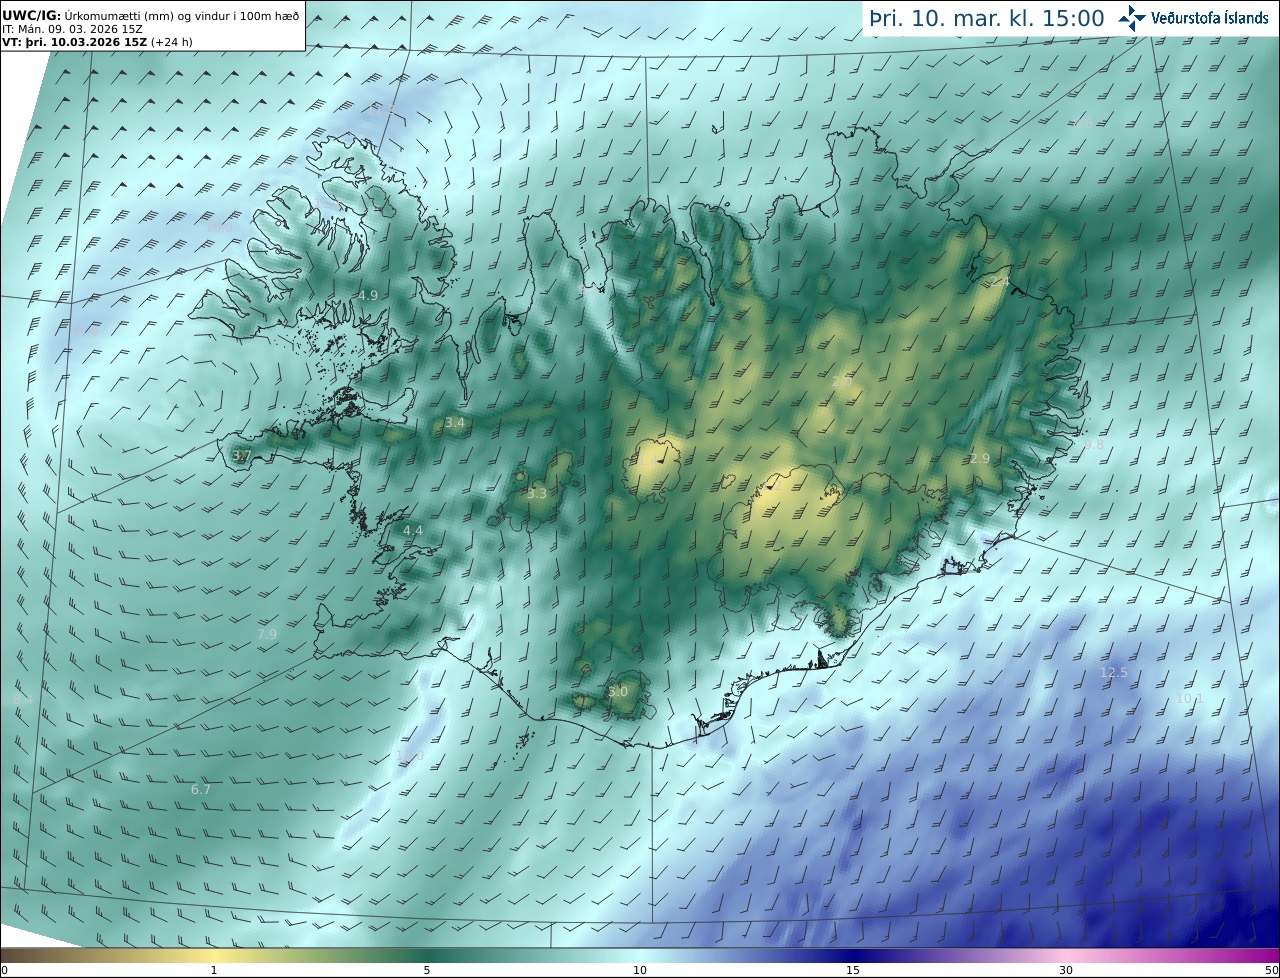The width and height of the screenshot is (1280, 978).
Task: Click the 7.9 value label offshore
Action: pos(267,634)
